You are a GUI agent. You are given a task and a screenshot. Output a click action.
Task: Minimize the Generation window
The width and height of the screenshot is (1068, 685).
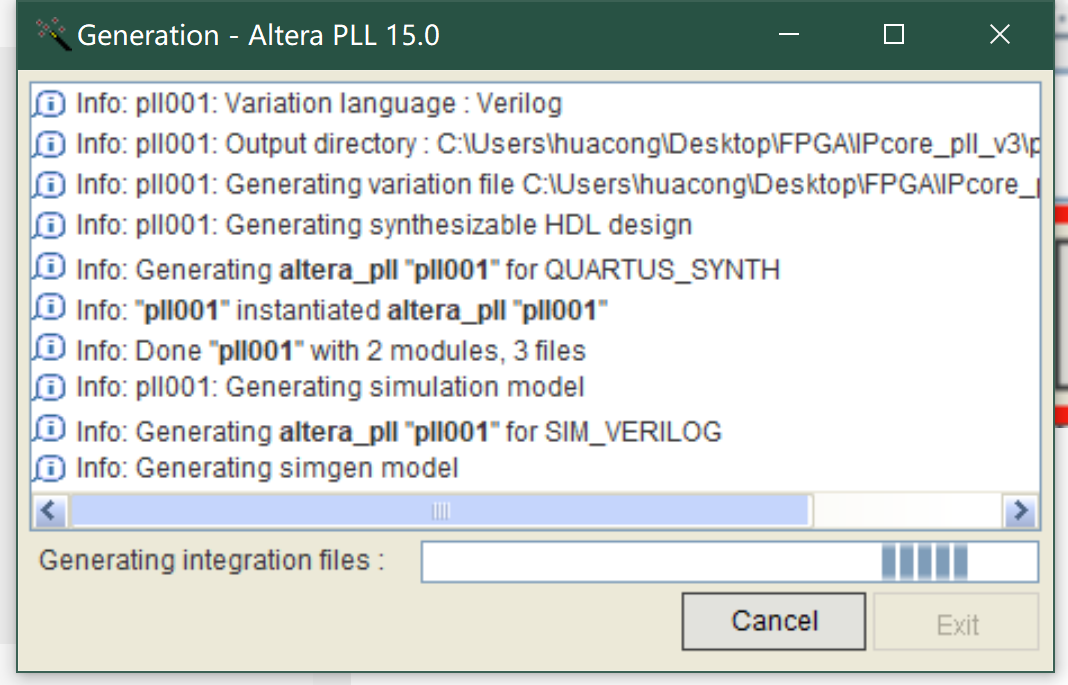click(789, 34)
